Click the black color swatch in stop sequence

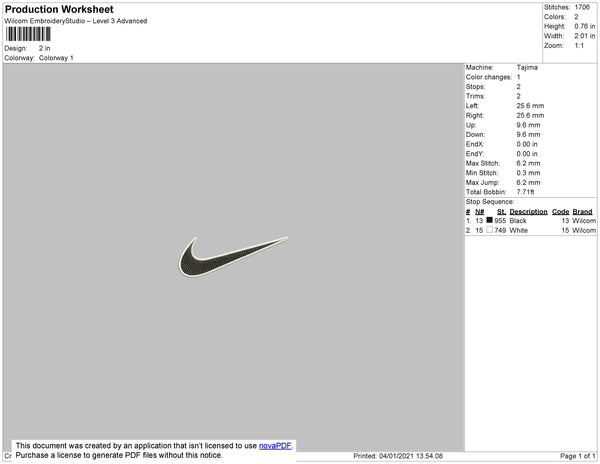(489, 220)
